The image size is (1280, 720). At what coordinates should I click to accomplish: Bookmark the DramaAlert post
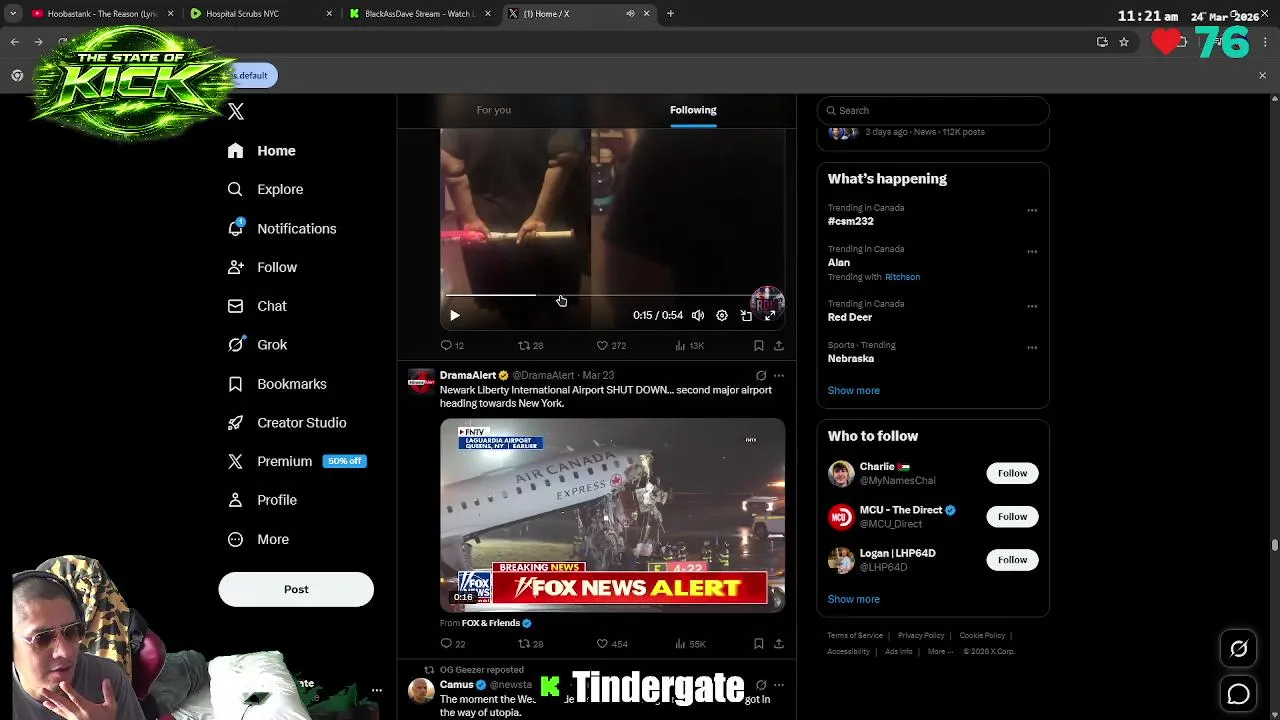click(x=759, y=644)
